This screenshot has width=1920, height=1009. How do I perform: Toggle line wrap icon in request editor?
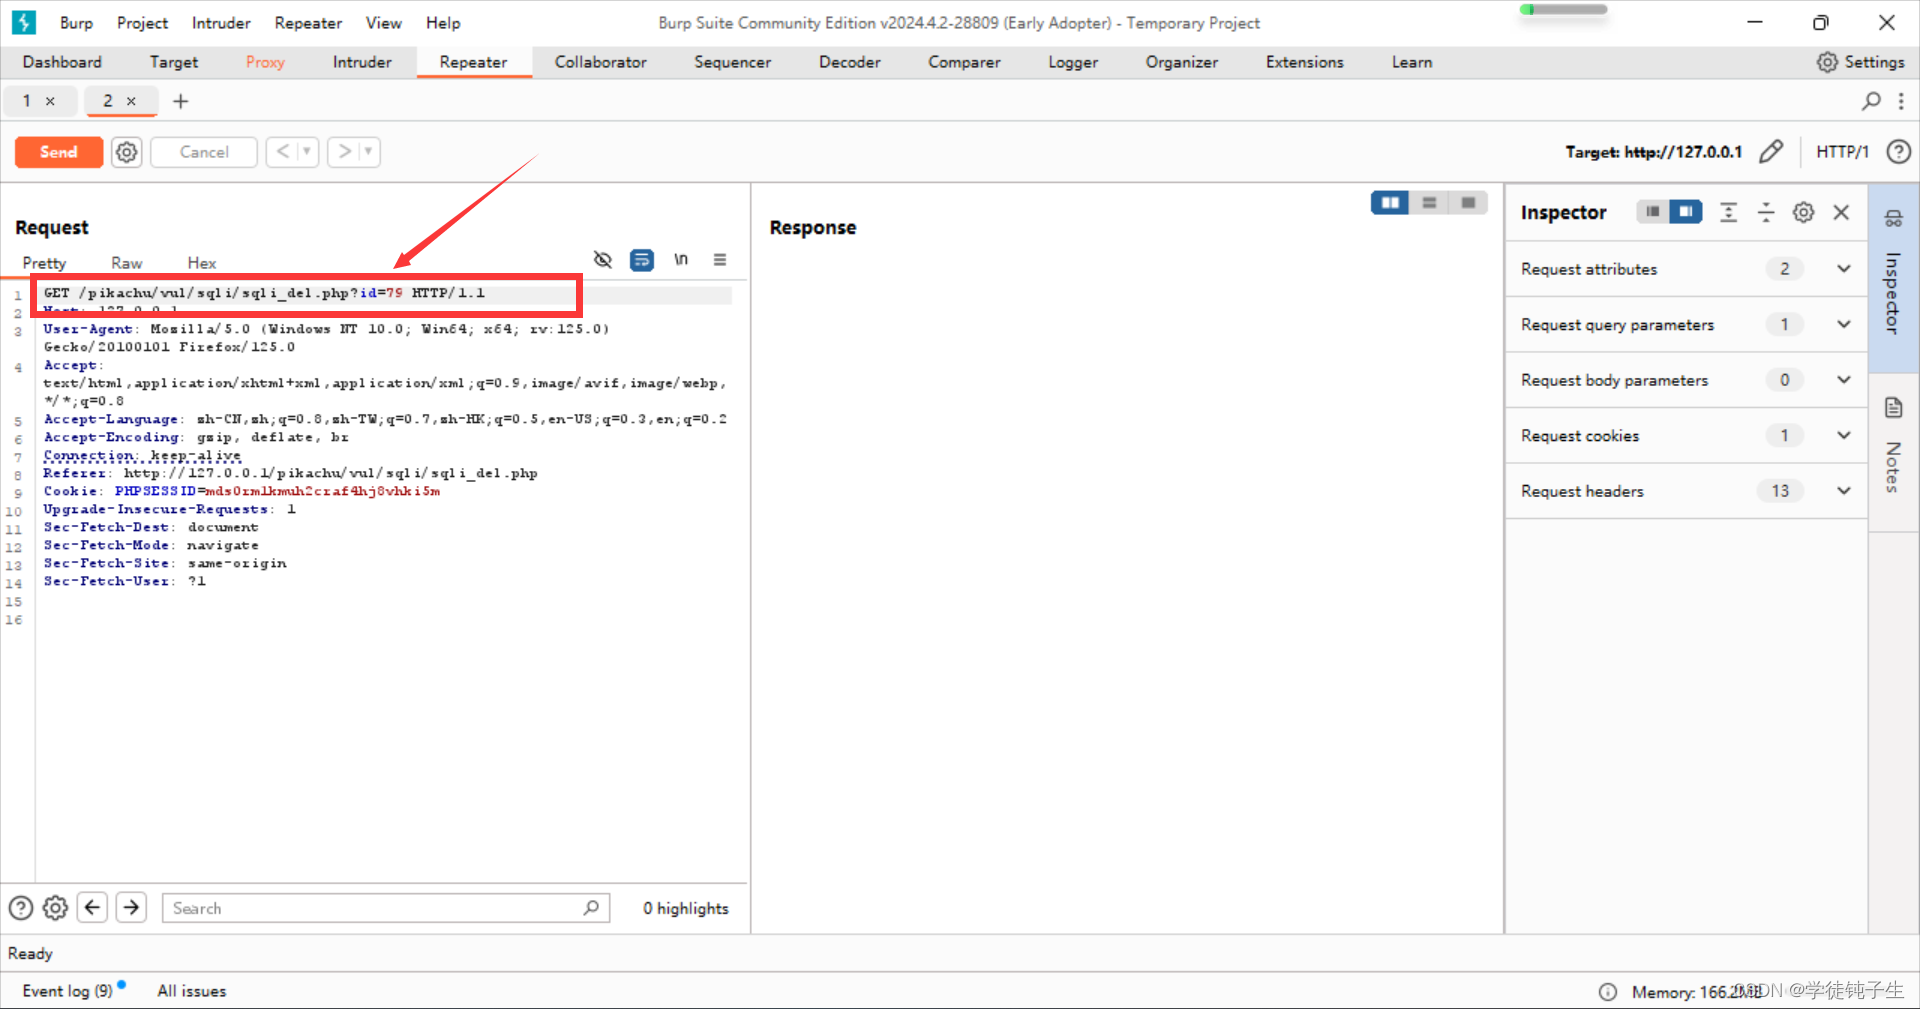click(x=641, y=260)
